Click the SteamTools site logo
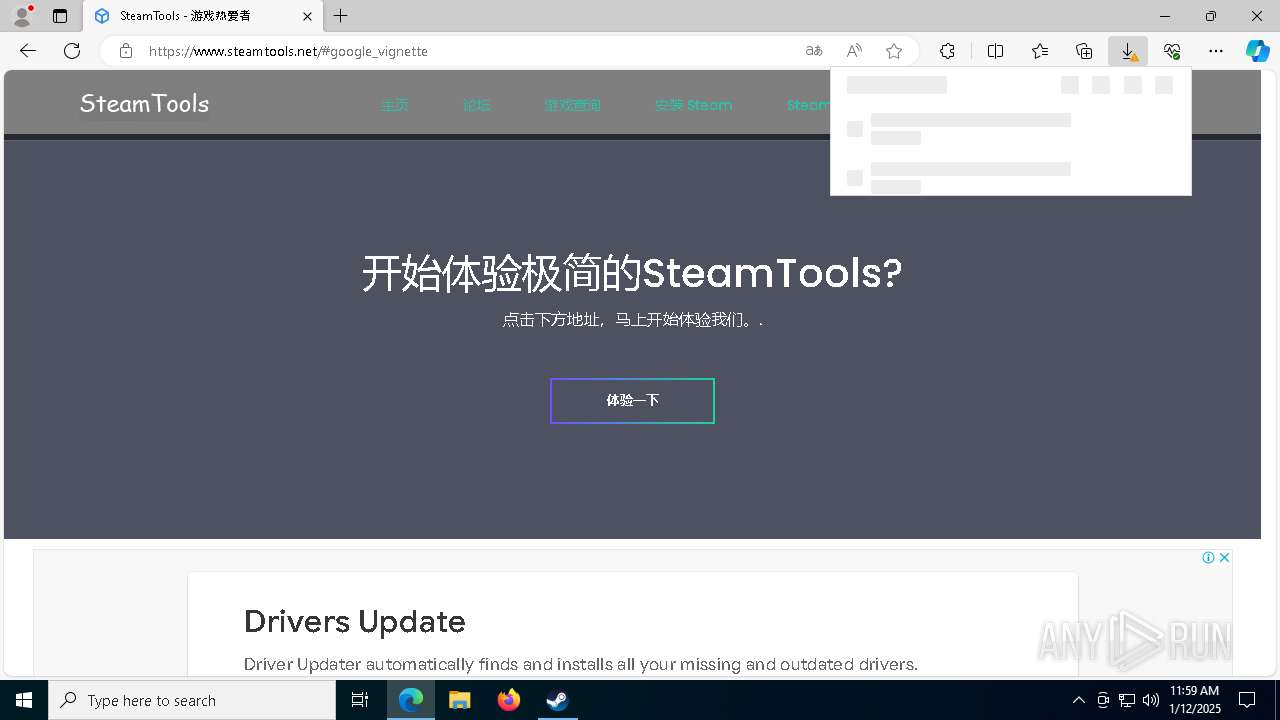 [144, 103]
